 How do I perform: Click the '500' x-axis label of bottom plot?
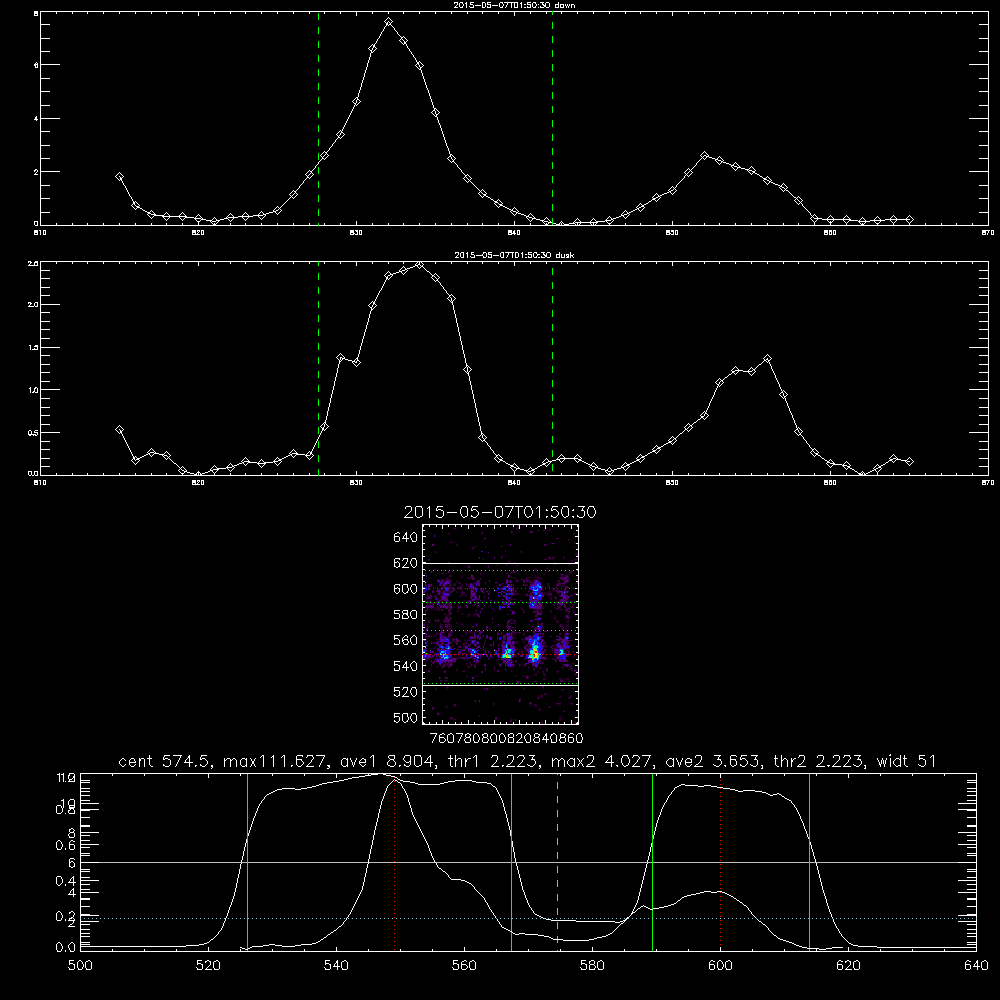click(80, 966)
